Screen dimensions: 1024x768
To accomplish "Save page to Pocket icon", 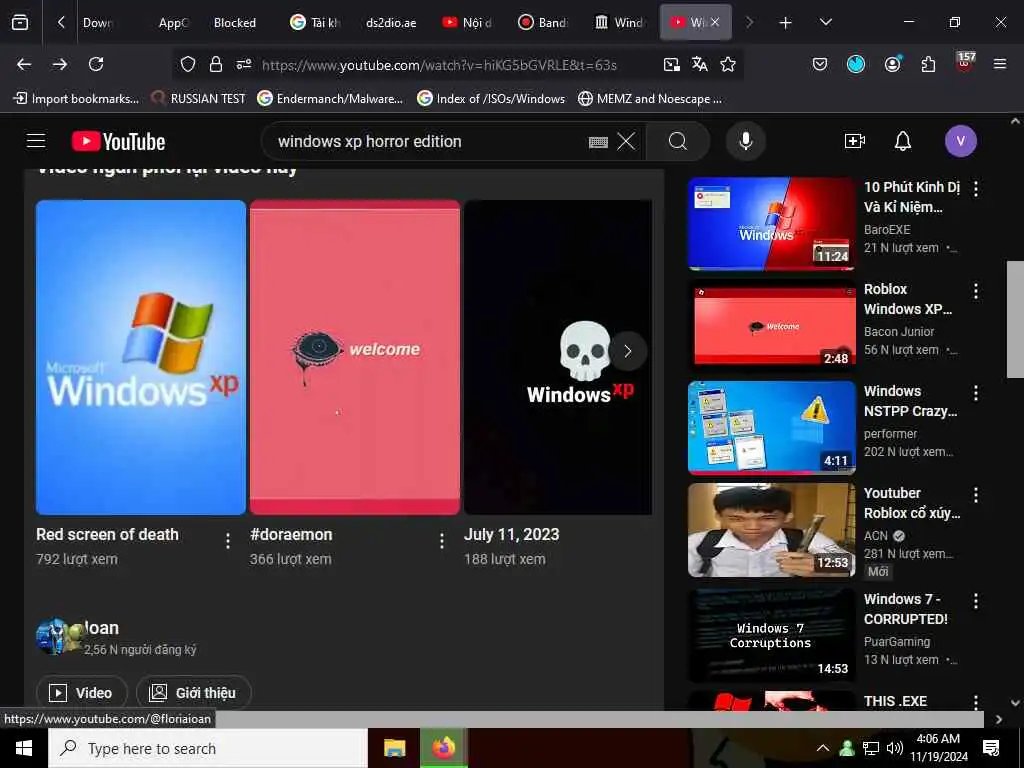I will 820,64.
